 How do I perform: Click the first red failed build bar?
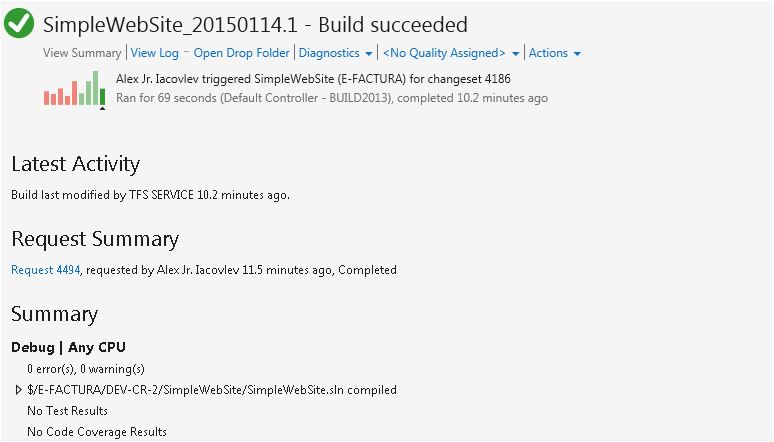click(x=46, y=98)
